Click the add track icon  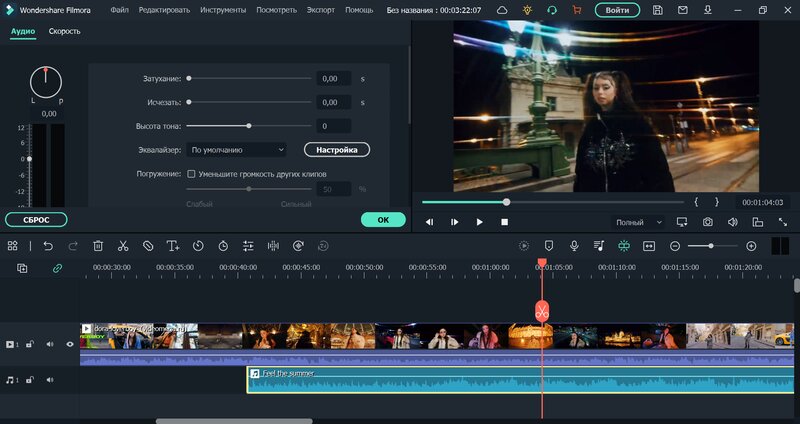[22, 268]
